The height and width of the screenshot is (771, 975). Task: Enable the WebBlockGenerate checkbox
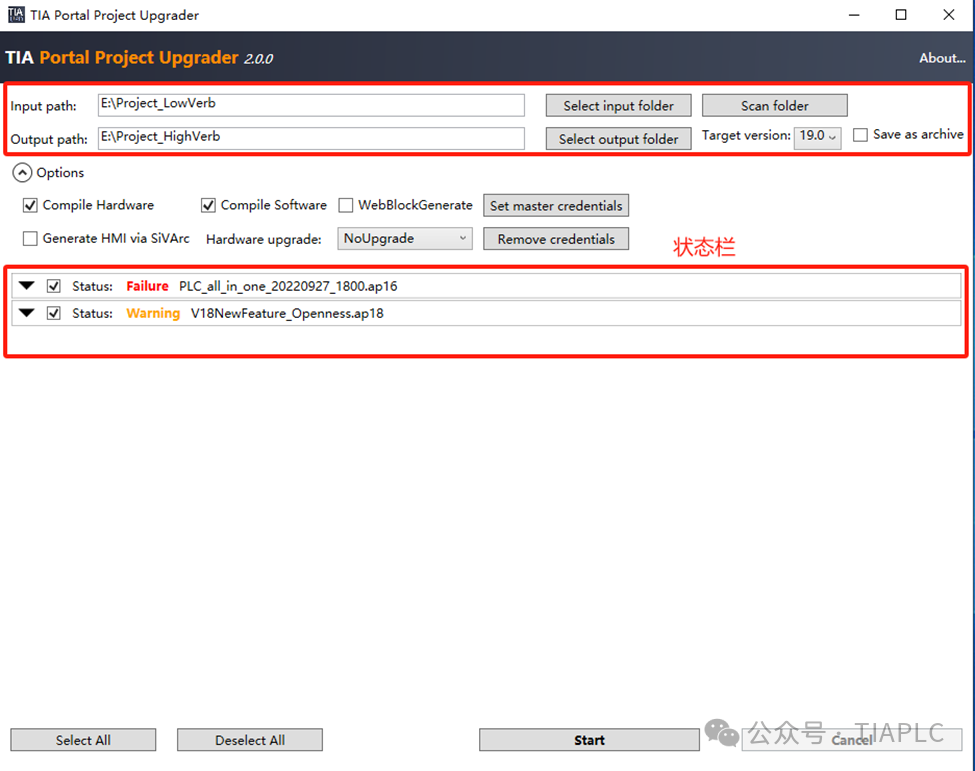tap(346, 205)
